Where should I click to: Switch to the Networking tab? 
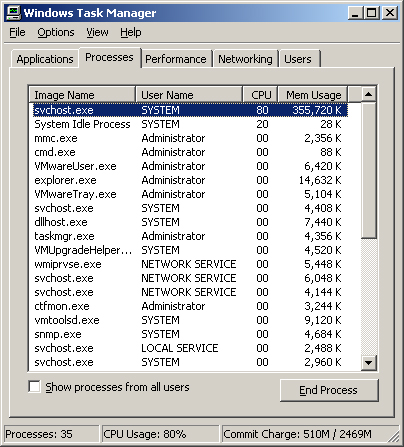pyautogui.click(x=245, y=59)
